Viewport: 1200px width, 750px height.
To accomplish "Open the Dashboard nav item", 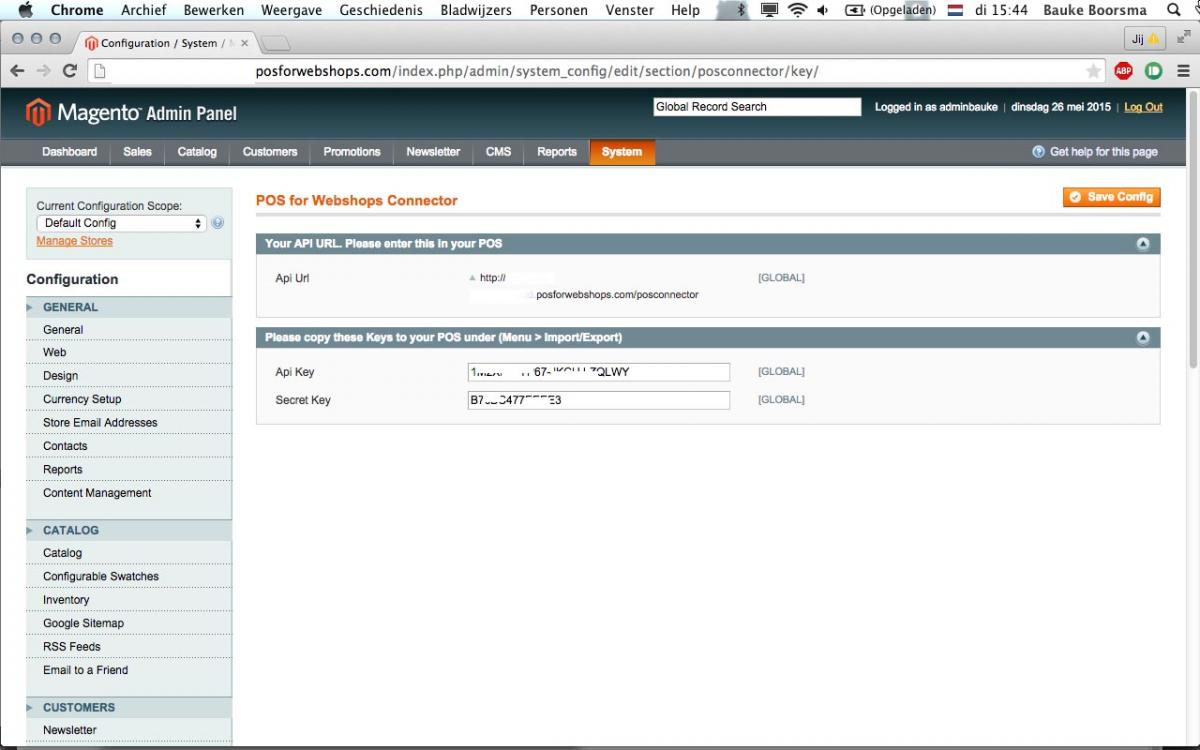I will [x=70, y=152].
